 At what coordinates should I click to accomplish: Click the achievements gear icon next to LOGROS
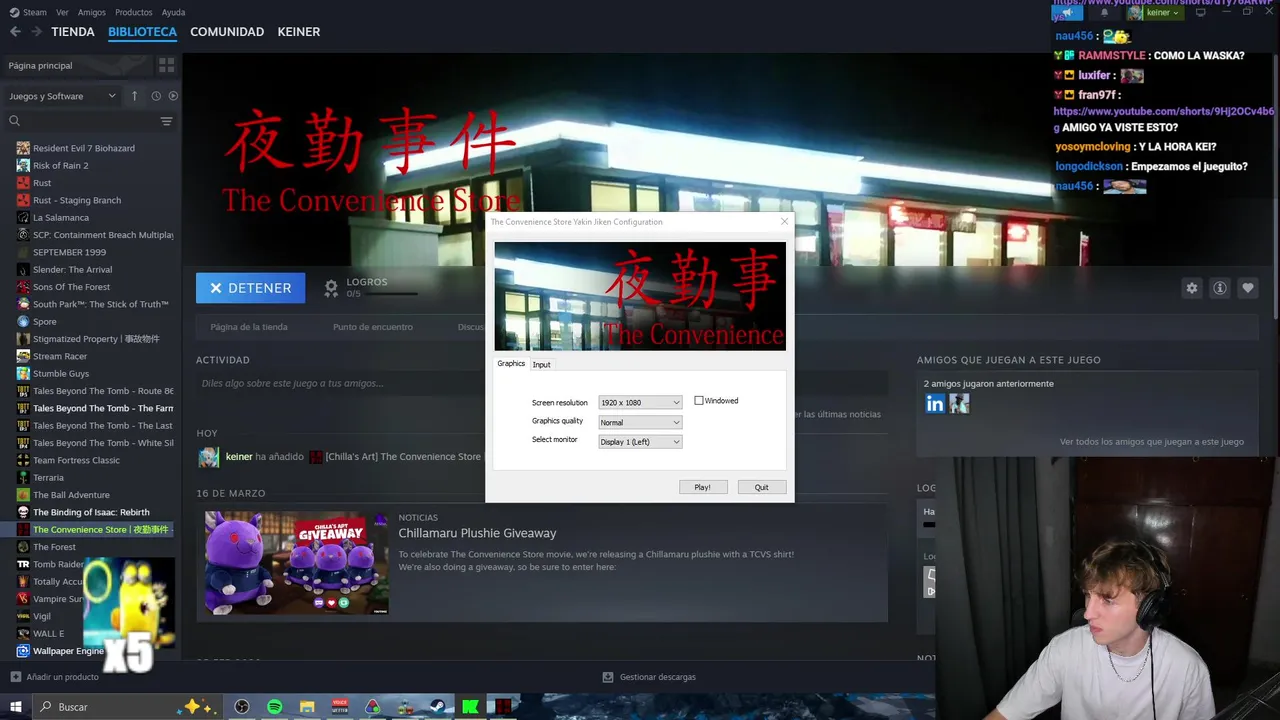coord(331,288)
